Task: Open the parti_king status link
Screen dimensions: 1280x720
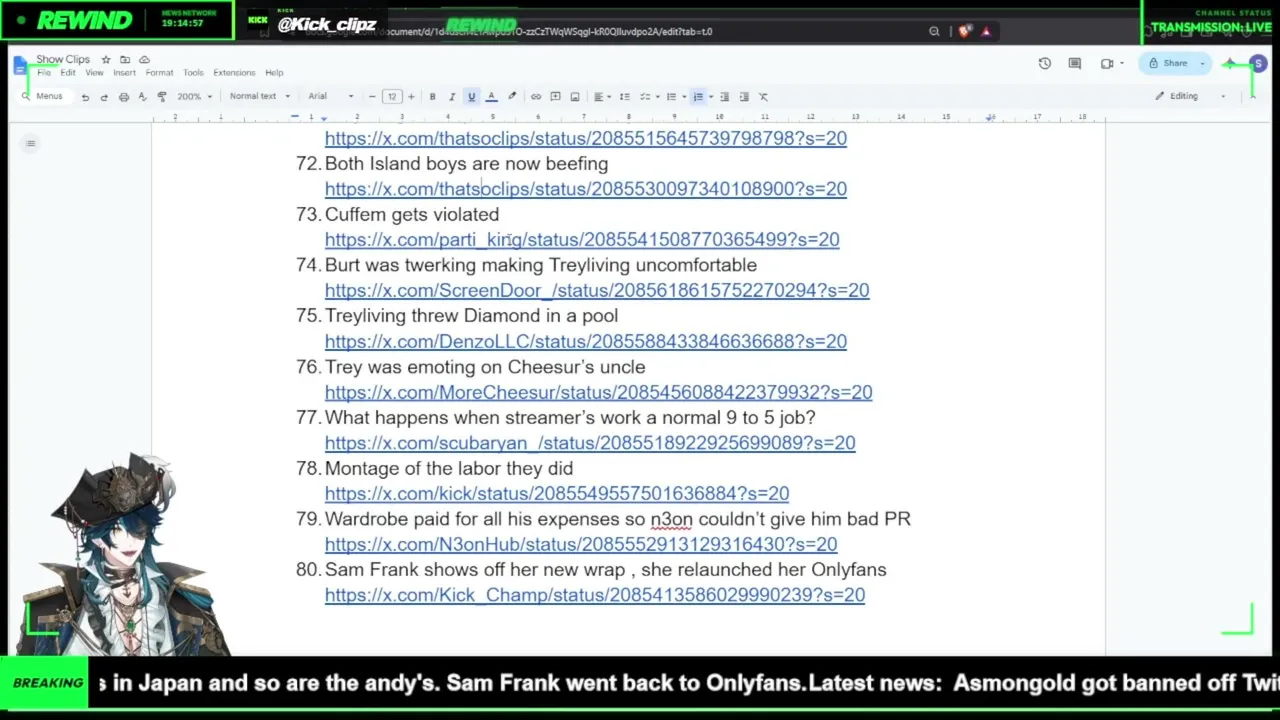Action: pos(582,240)
